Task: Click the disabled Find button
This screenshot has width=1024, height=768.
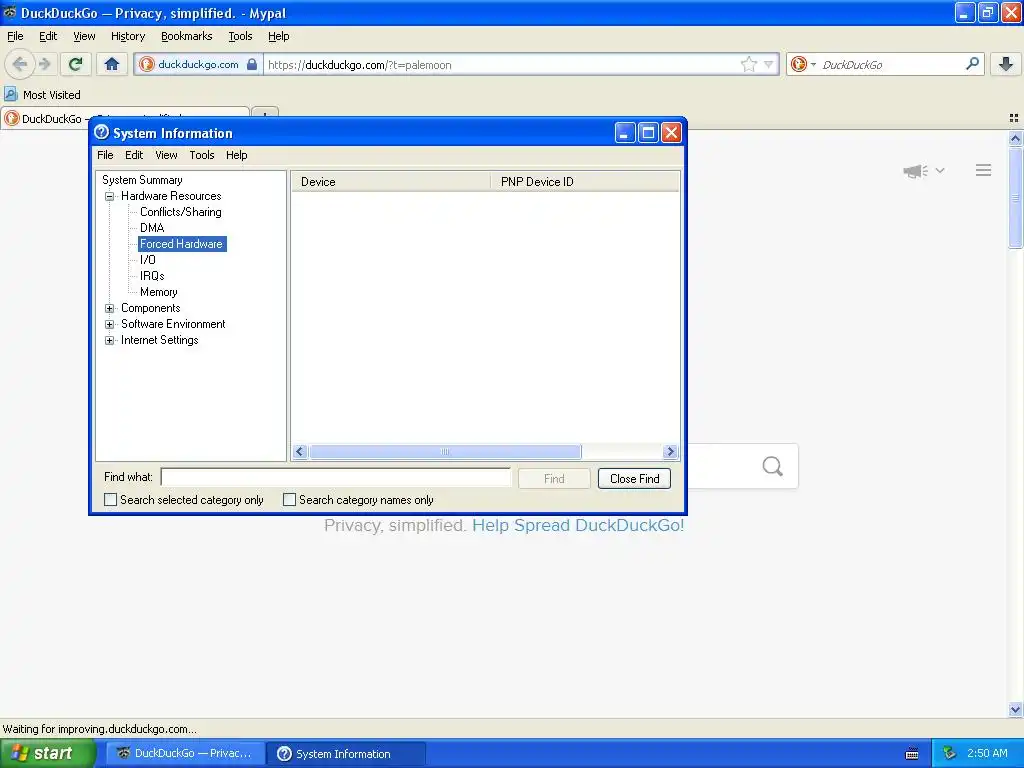Action: (554, 479)
